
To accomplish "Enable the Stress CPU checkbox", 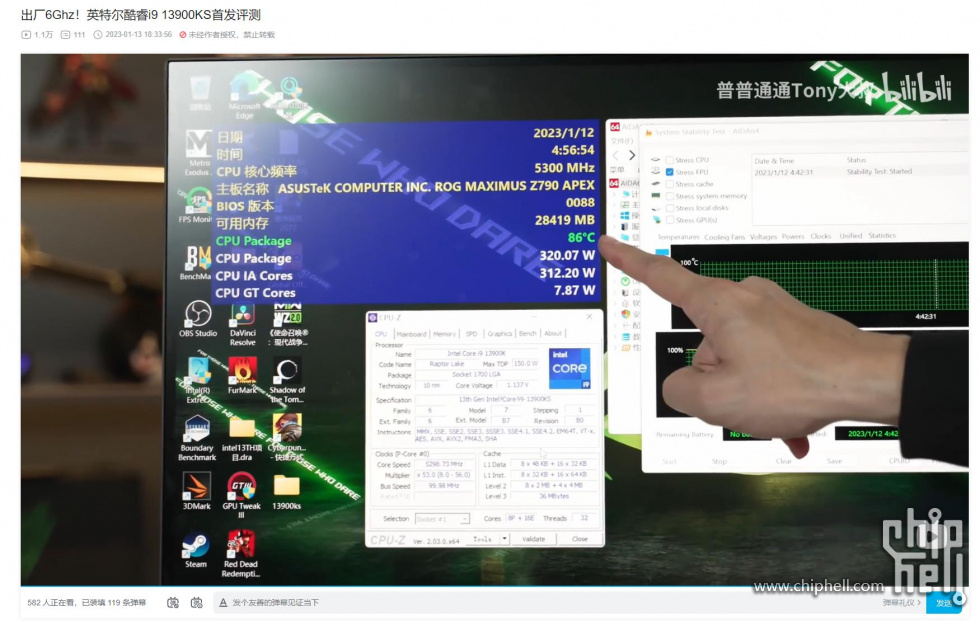I will [669, 160].
